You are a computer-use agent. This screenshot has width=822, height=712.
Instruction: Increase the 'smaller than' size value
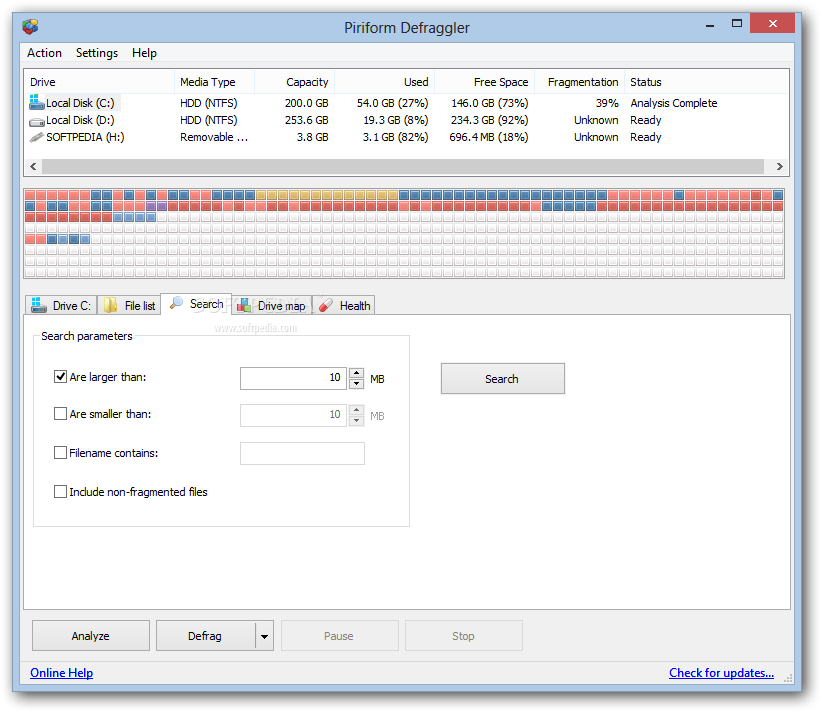(x=356, y=409)
